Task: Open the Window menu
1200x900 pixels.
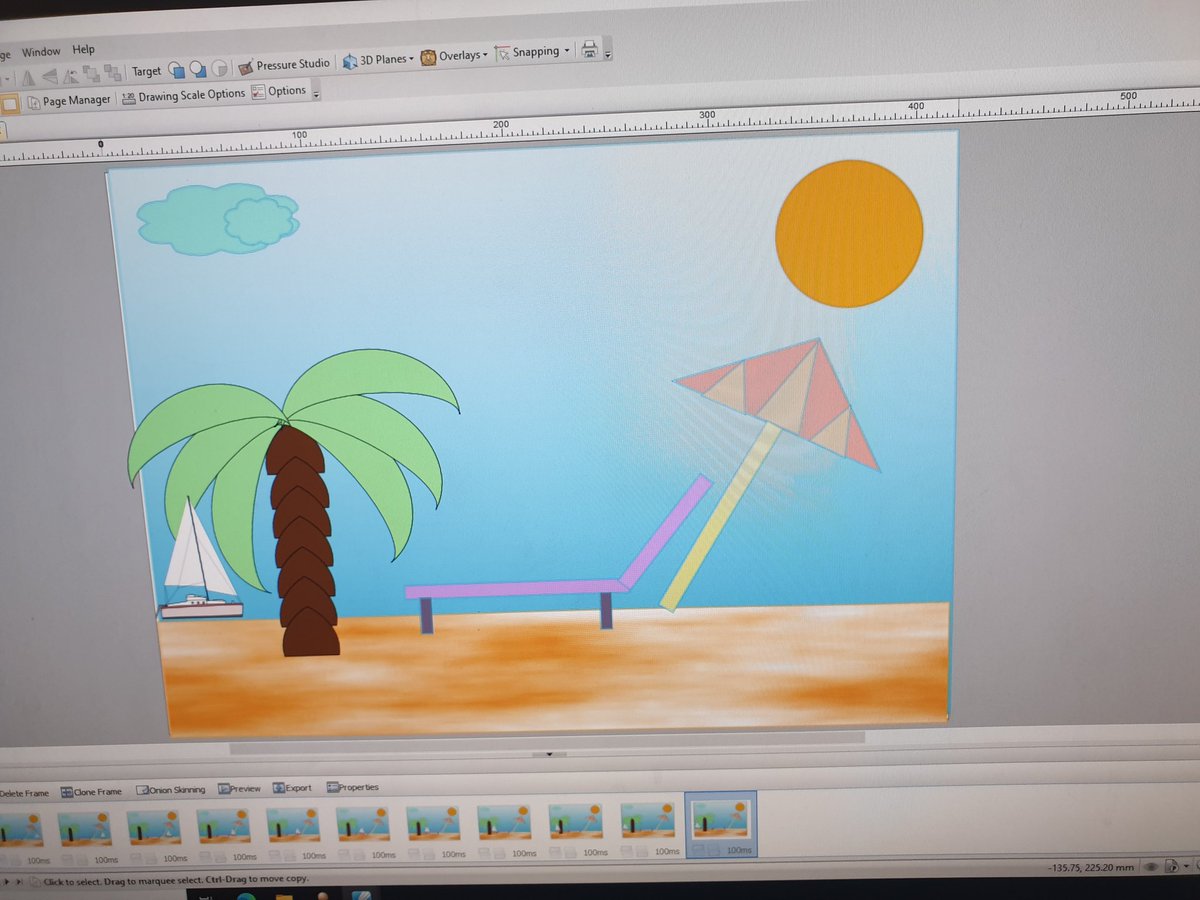Action: pos(41,51)
